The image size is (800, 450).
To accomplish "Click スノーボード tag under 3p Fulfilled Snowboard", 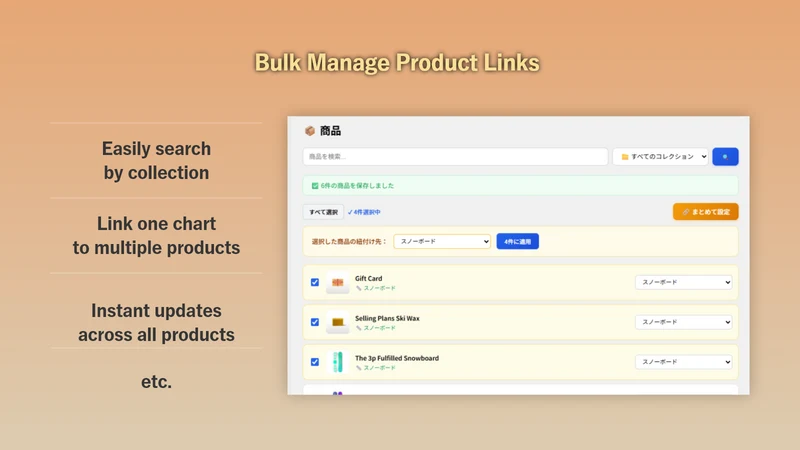I will (380, 368).
